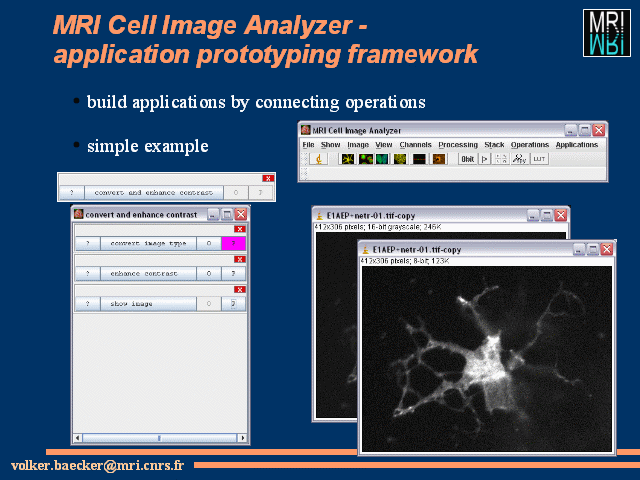Click the rightmost '?' button in the 'enhance contrast' row

[x=233, y=273]
